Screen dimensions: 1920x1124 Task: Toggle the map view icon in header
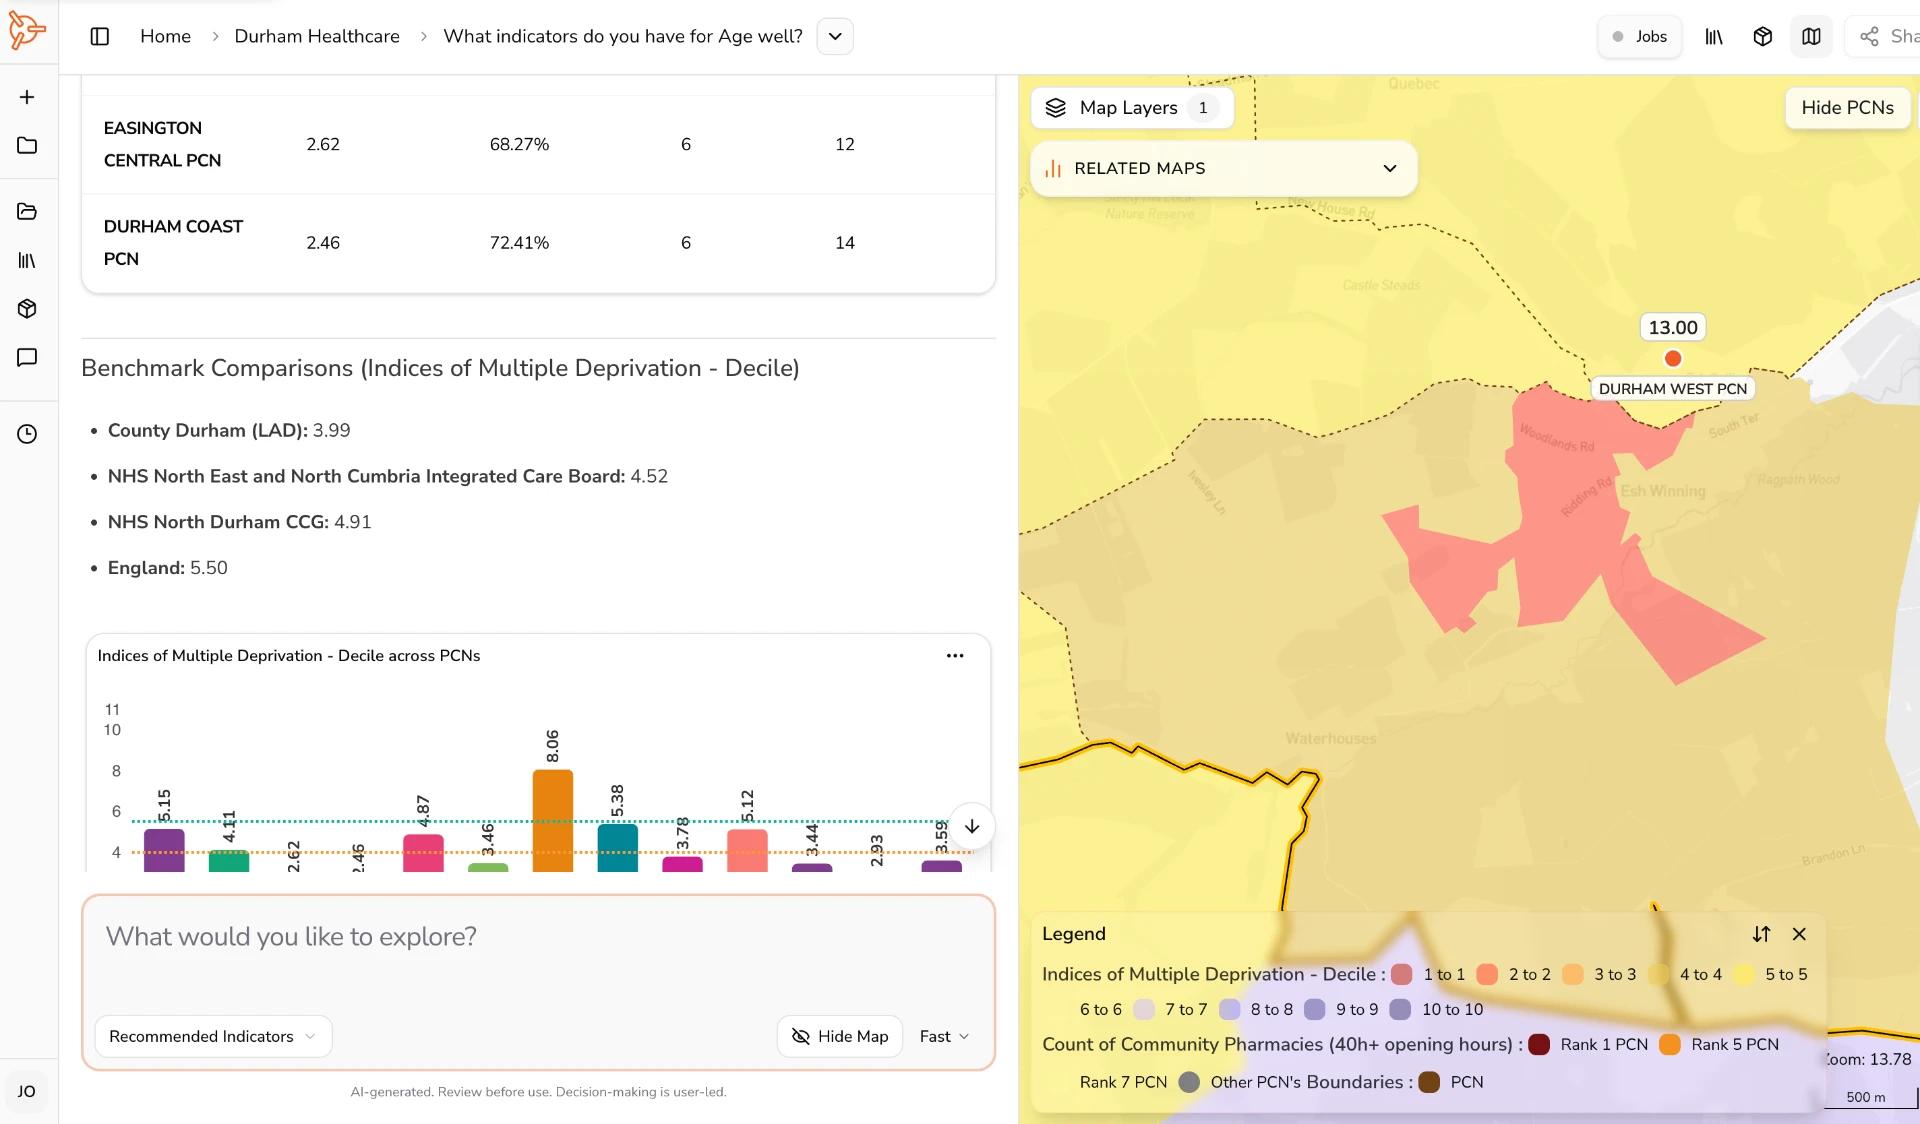[x=1811, y=37]
